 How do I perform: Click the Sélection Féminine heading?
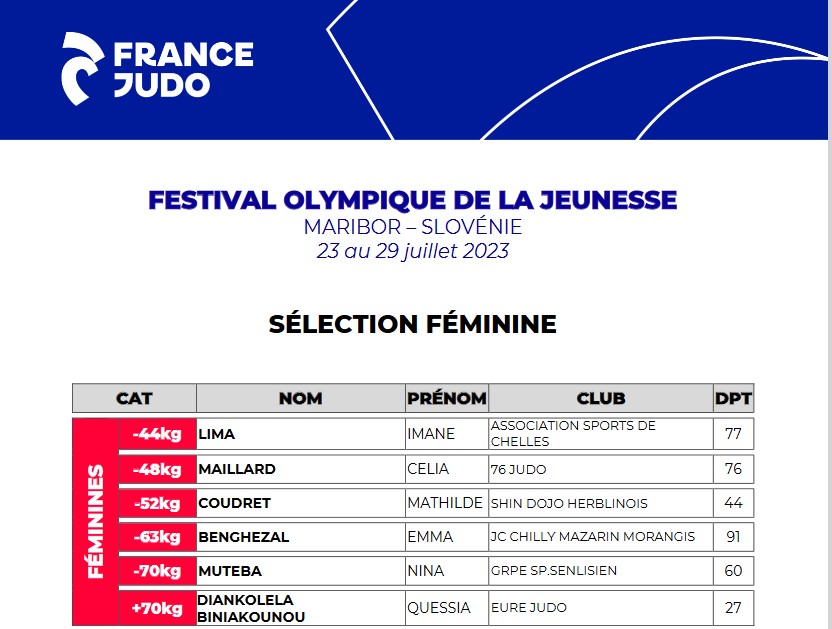(x=413, y=324)
